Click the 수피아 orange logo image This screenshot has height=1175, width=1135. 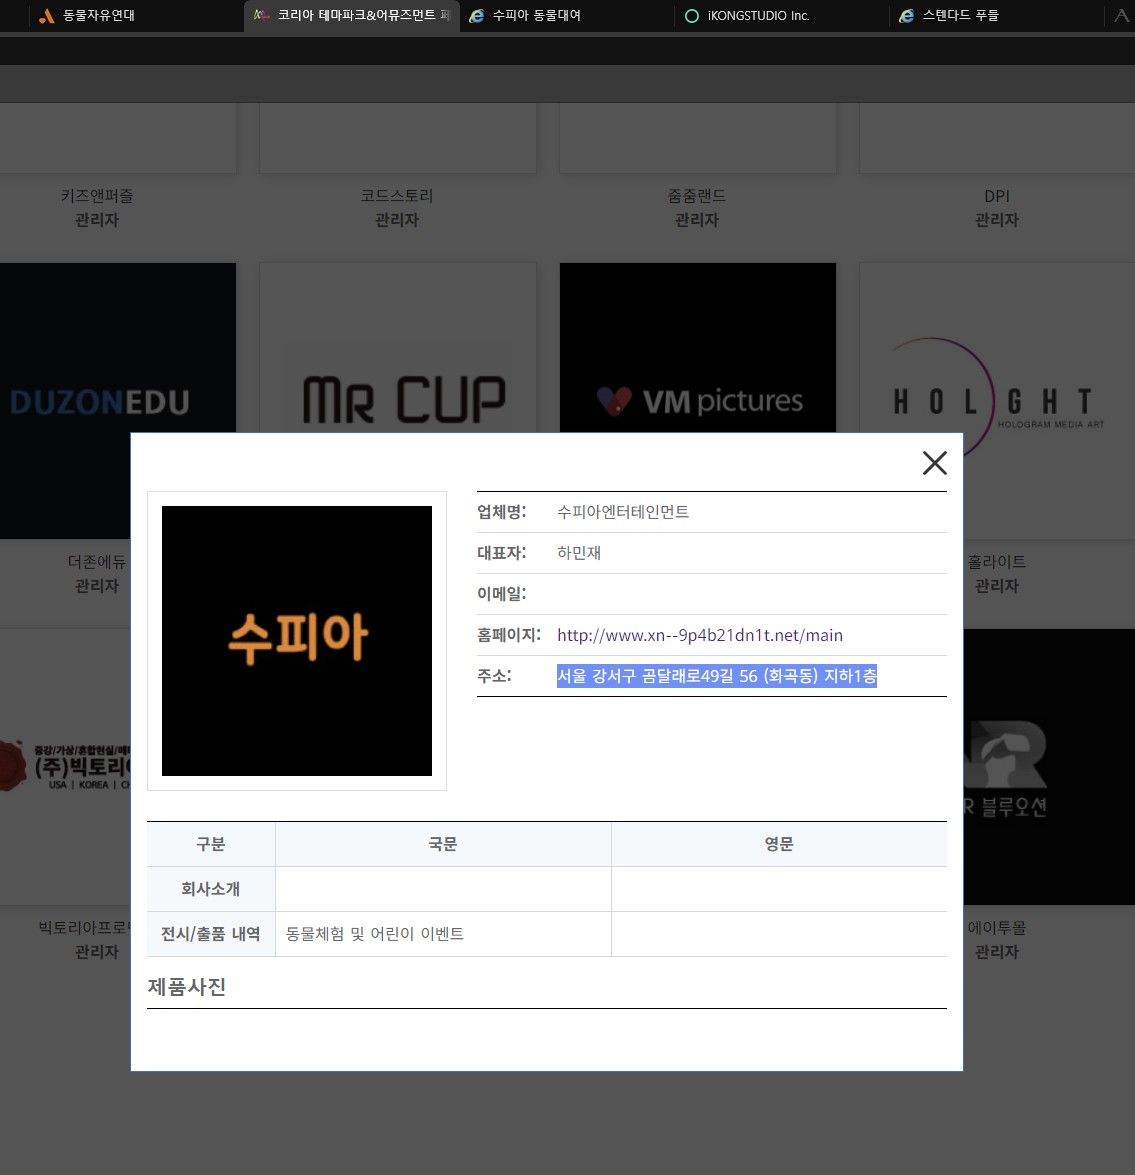(297, 641)
